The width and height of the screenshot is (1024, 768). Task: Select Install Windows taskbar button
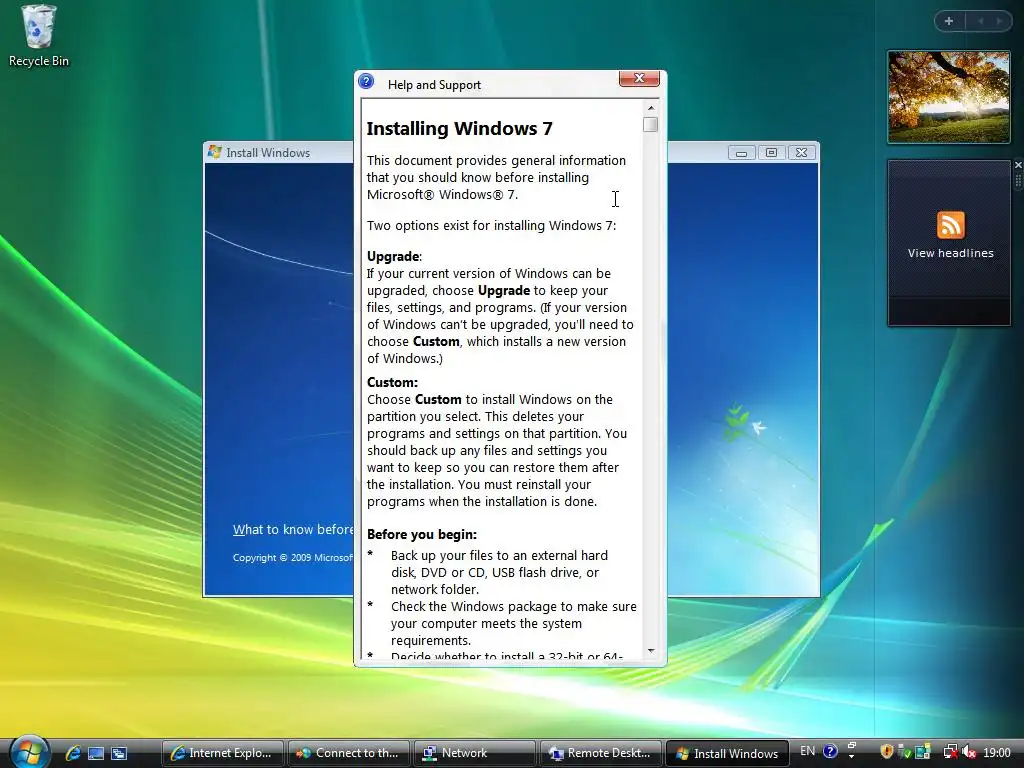tap(727, 753)
